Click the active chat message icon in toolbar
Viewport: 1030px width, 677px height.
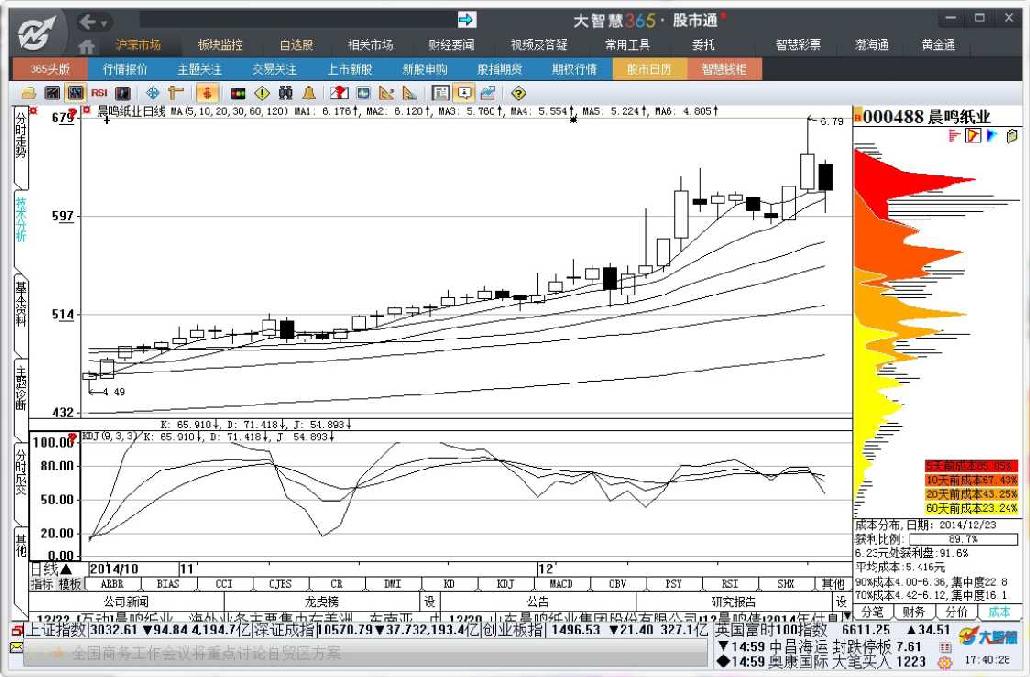click(464, 93)
